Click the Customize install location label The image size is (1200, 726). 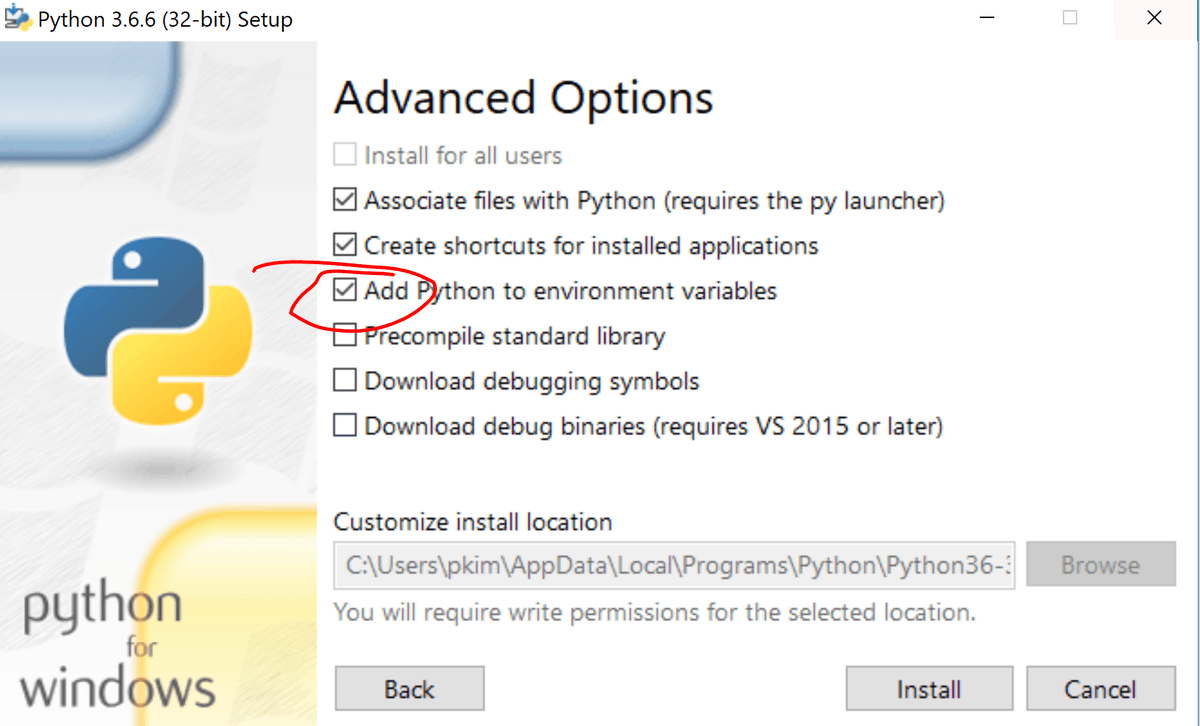pyautogui.click(x=472, y=522)
